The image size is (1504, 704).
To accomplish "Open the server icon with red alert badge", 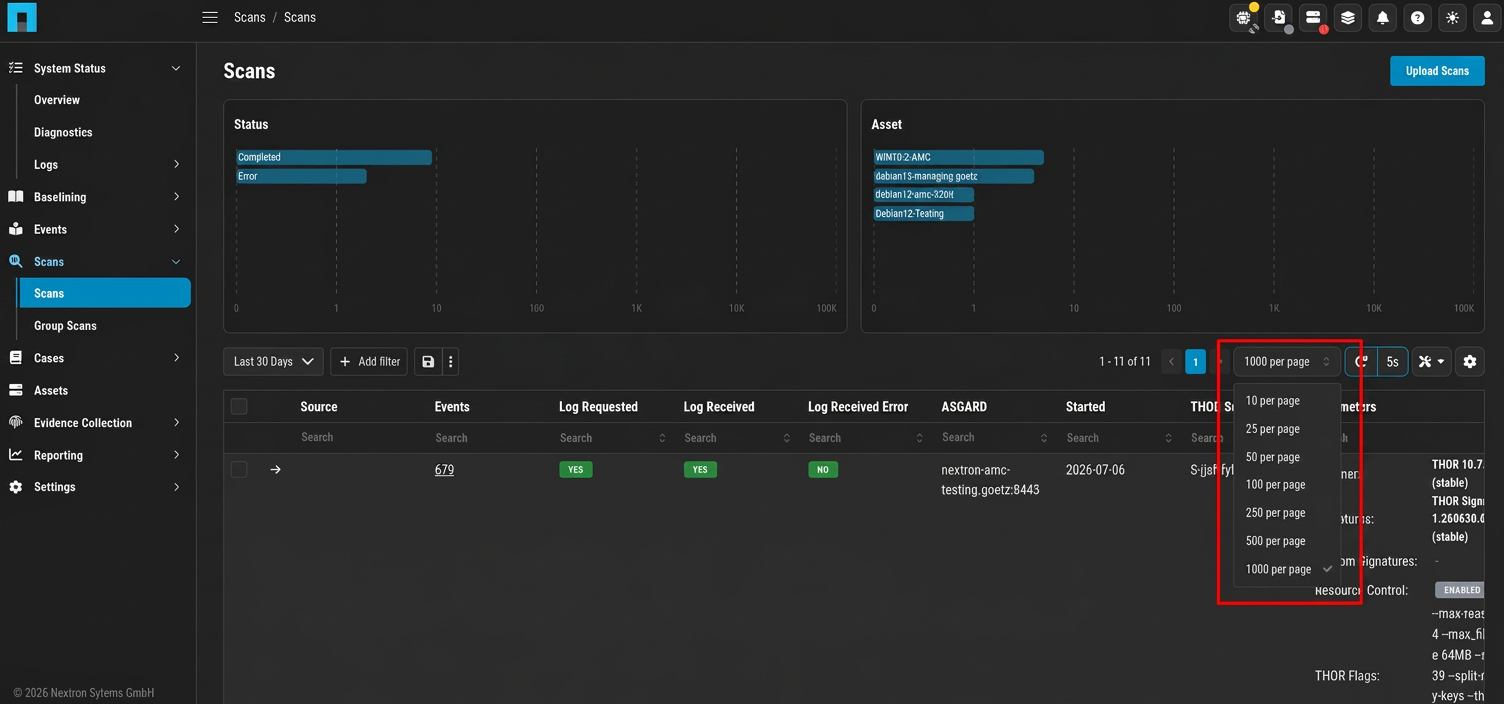I will tap(1314, 17).
